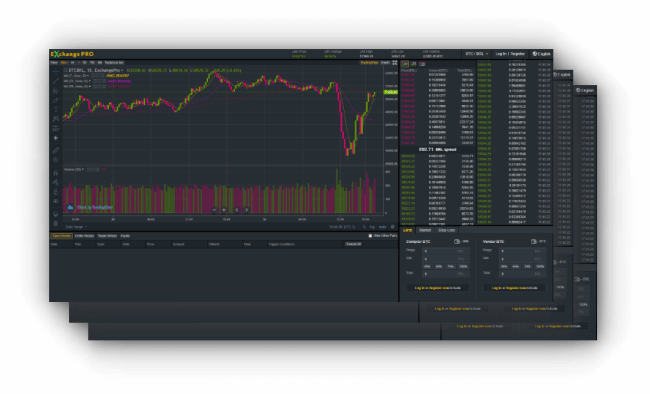The width and height of the screenshot is (650, 394).
Task: Switch to the Order History tab
Action: (x=85, y=236)
